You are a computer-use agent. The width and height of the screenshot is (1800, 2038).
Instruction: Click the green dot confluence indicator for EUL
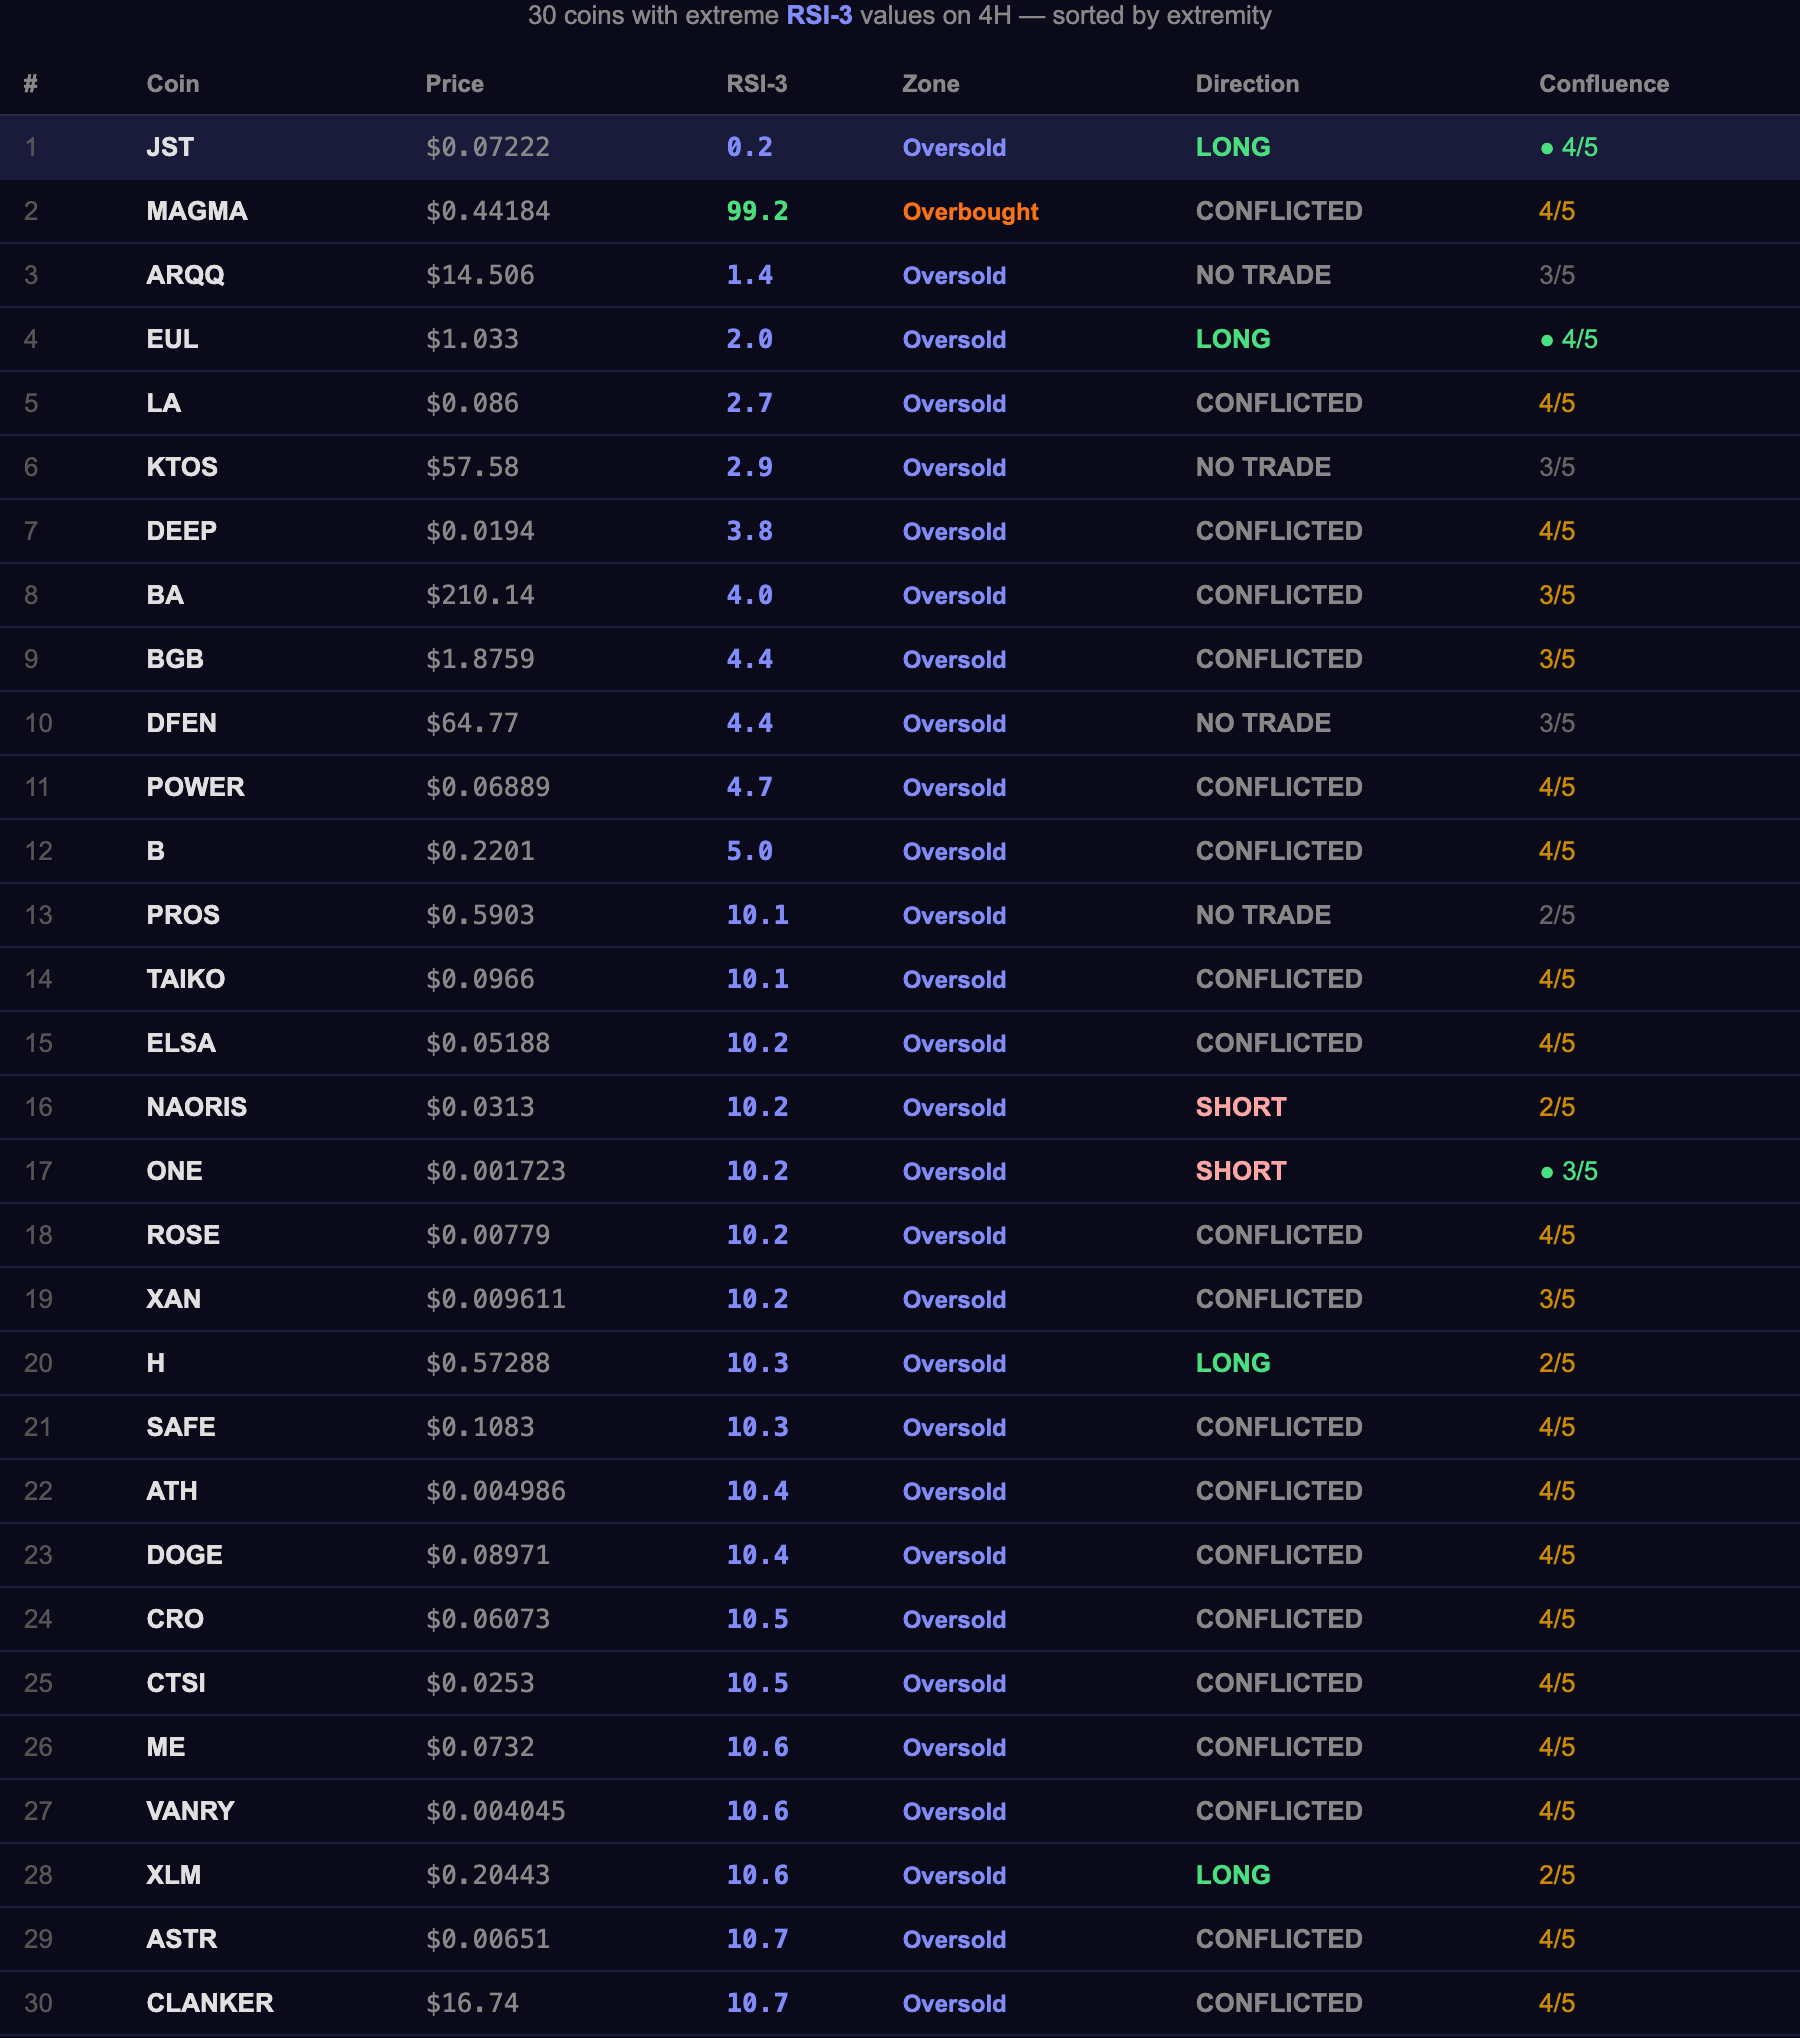click(1547, 340)
